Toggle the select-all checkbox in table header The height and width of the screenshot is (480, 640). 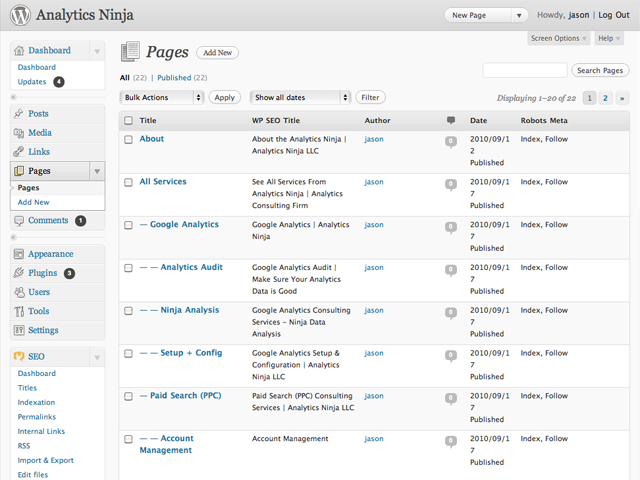click(x=128, y=121)
